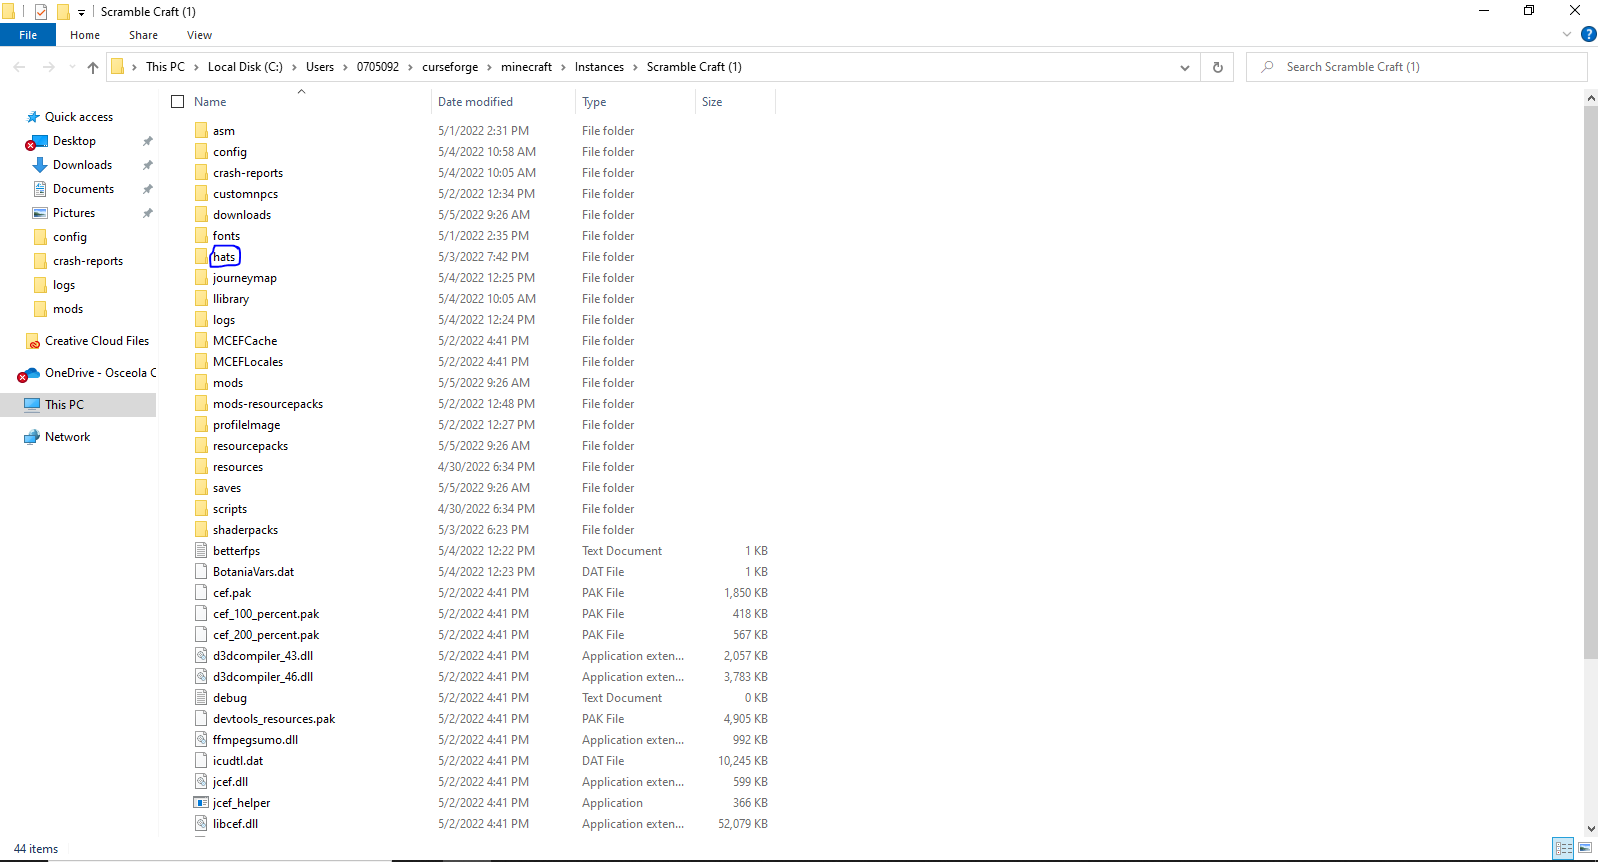This screenshot has width=1598, height=862.
Task: Open the recent locations dropdown
Action: (x=72, y=67)
